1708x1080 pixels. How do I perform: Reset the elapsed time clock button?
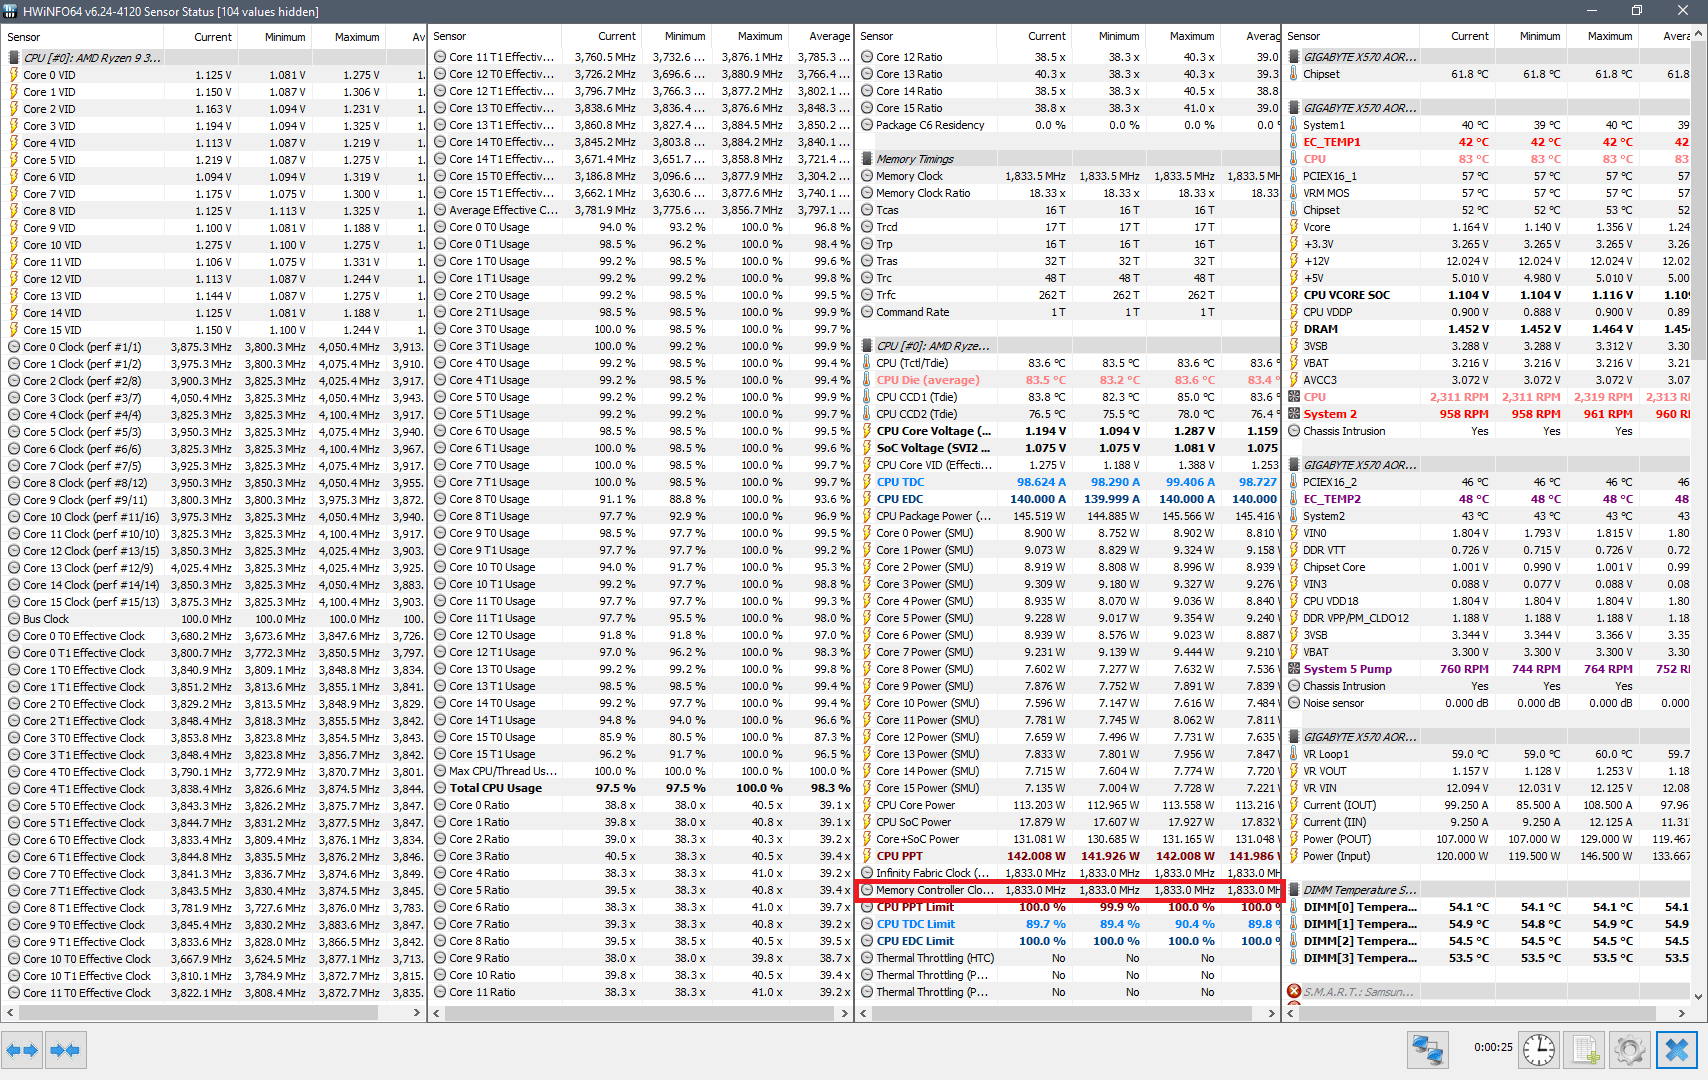tap(1539, 1050)
